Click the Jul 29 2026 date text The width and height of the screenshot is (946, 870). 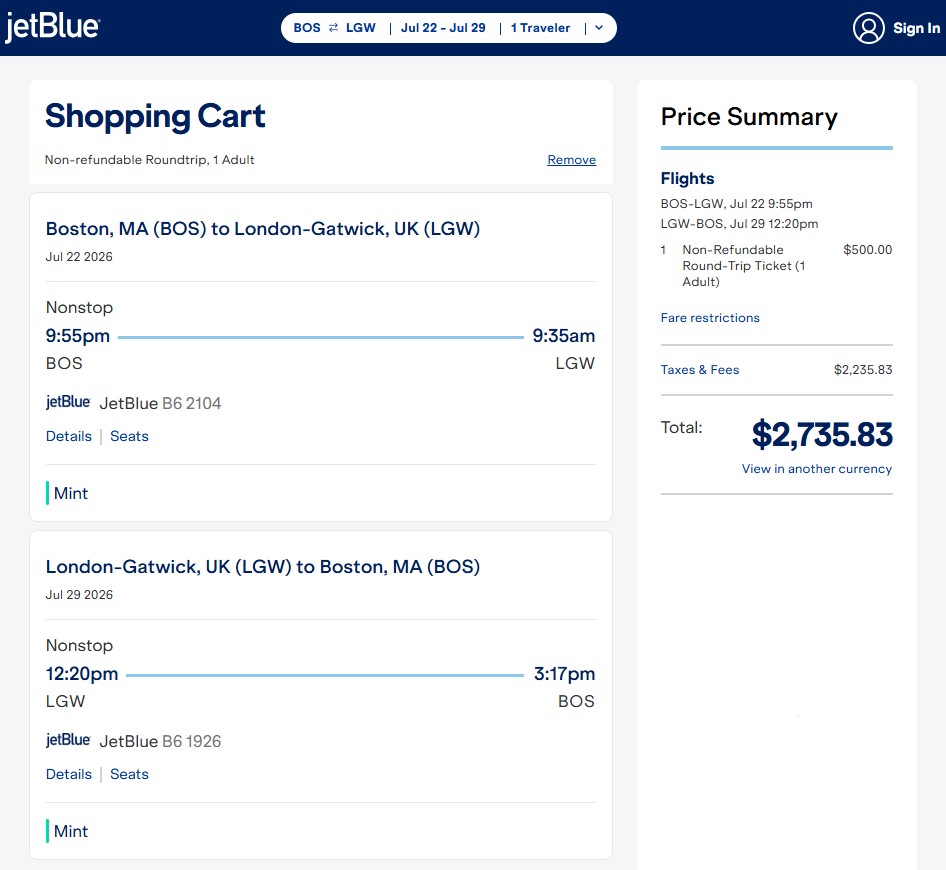79,595
